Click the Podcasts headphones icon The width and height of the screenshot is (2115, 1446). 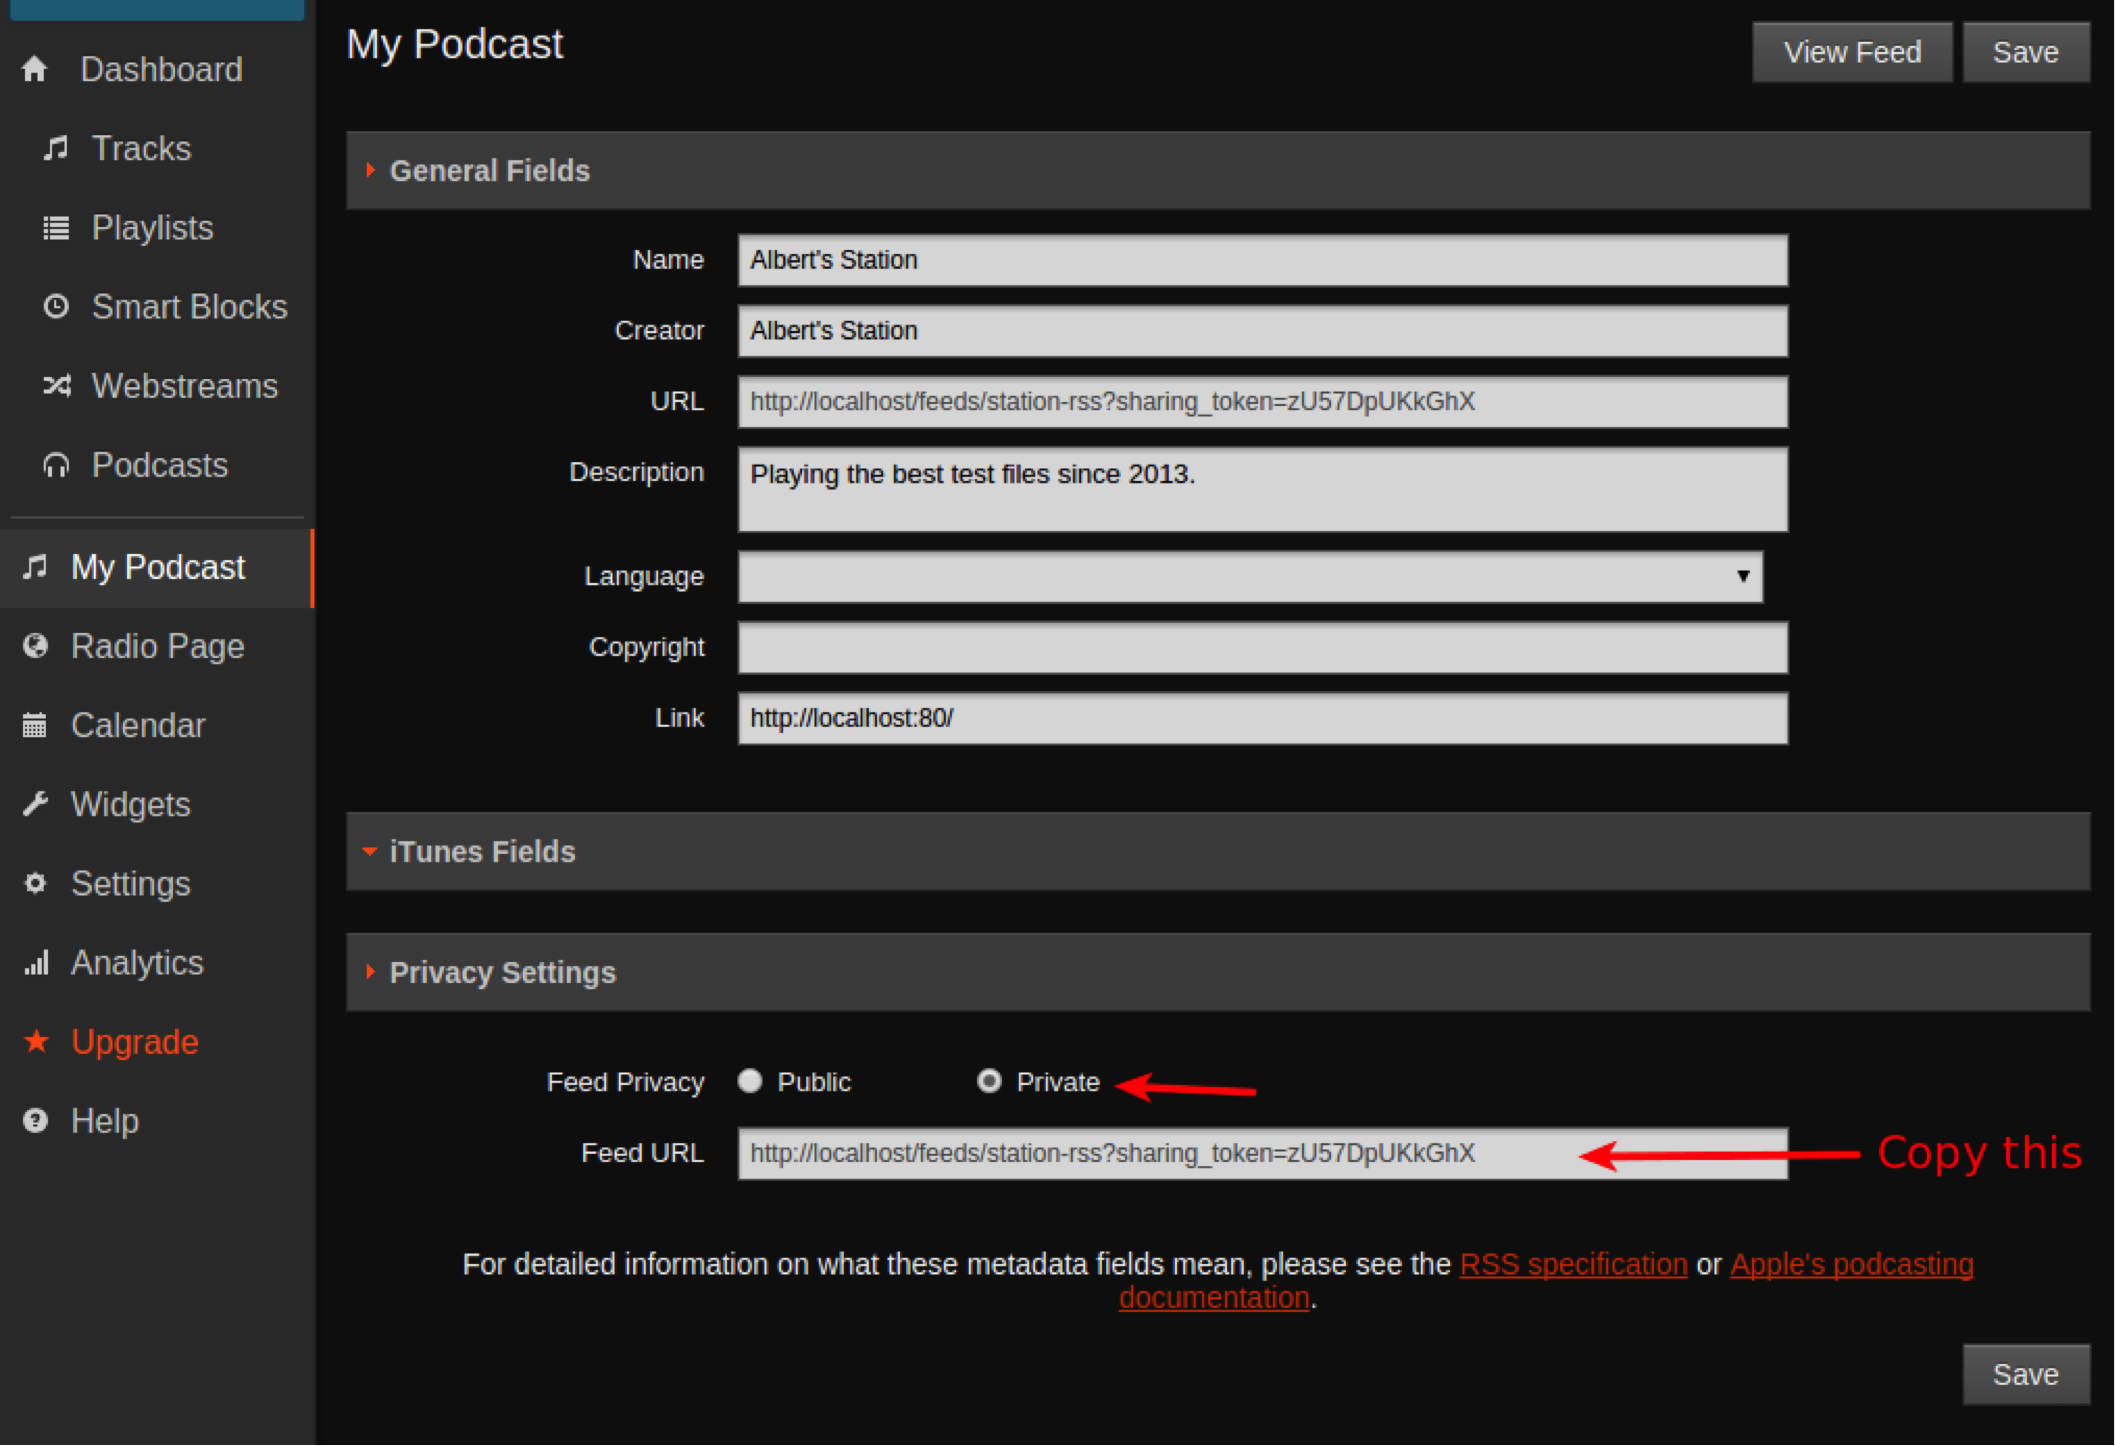coord(56,465)
